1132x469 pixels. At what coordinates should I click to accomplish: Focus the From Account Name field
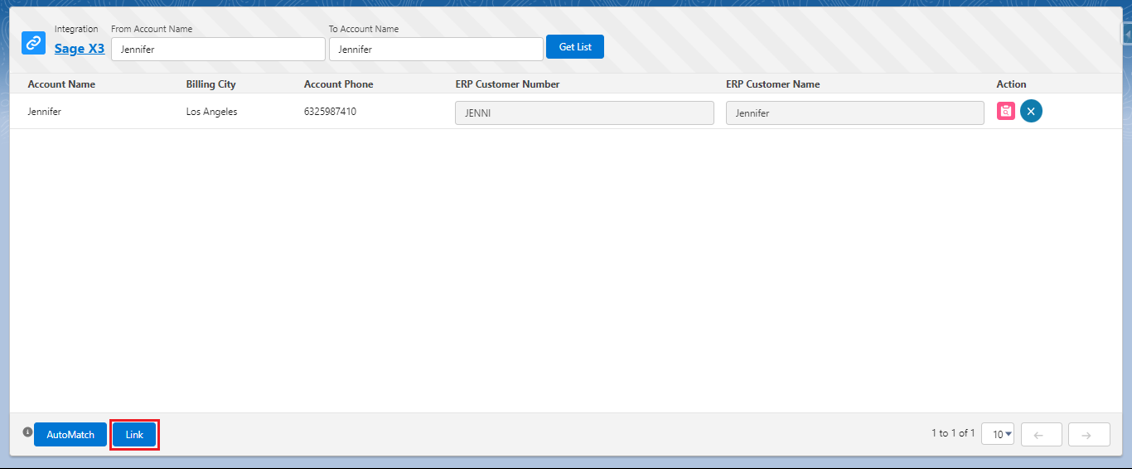pyautogui.click(x=218, y=49)
